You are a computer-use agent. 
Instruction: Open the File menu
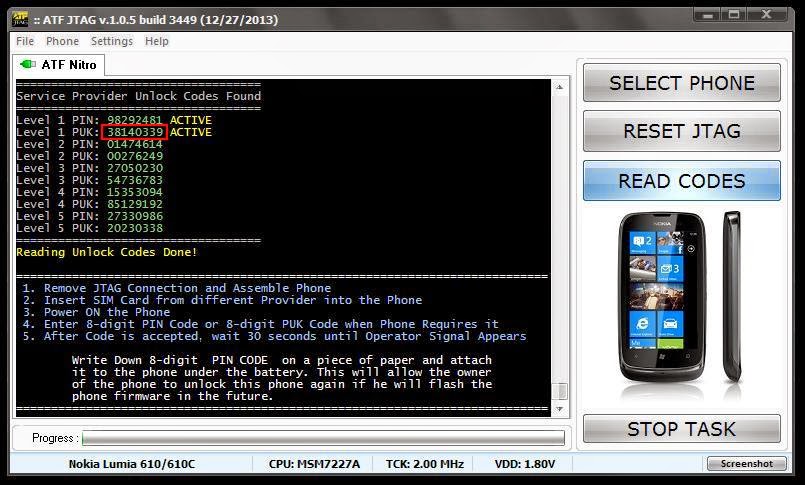point(25,41)
